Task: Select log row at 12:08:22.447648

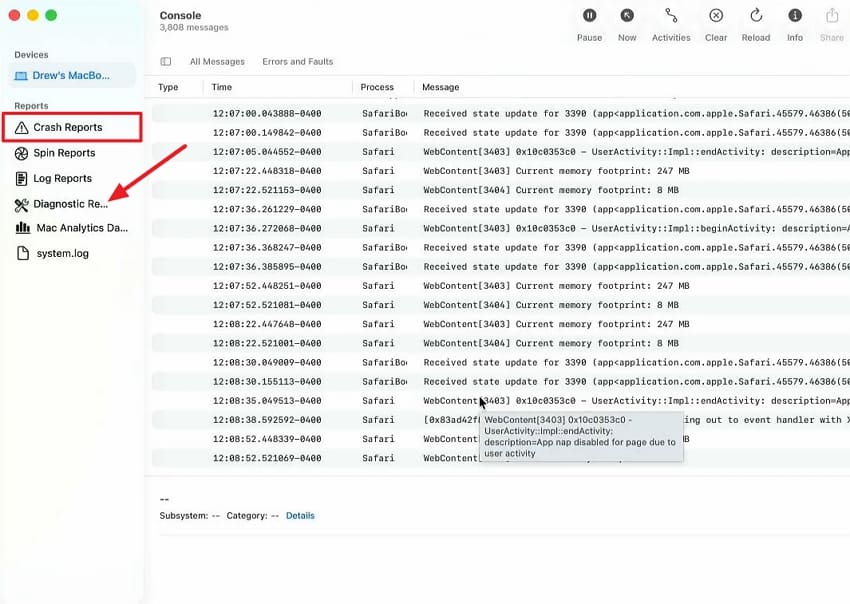Action: tap(501, 324)
